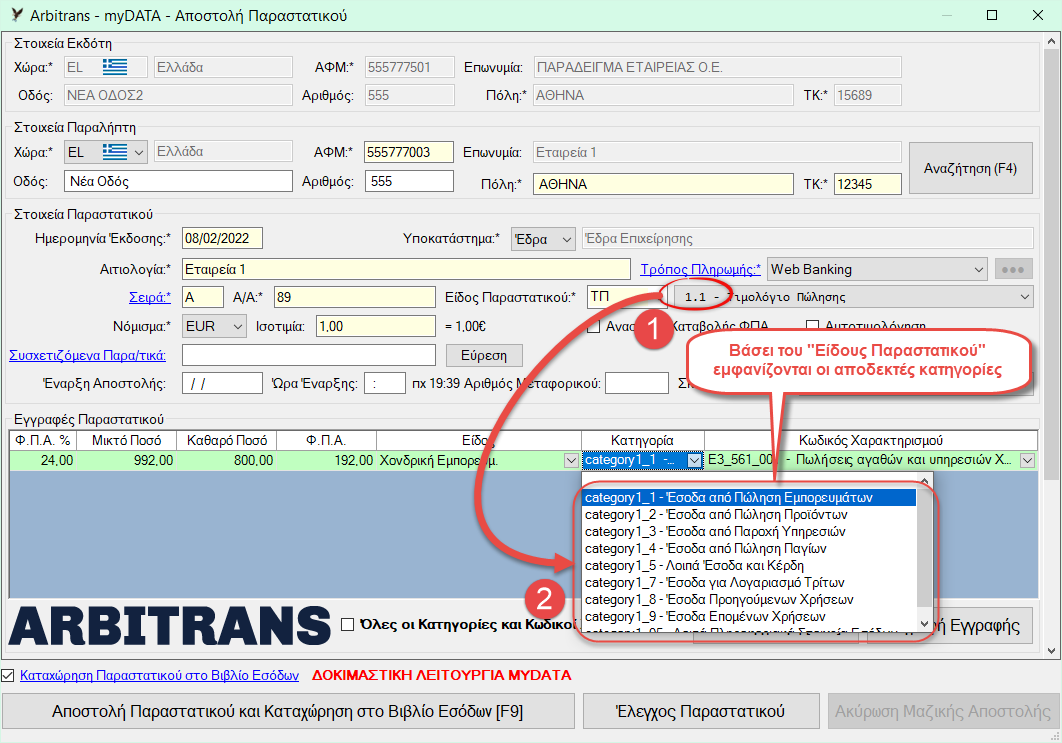Select category1_4 Έσοδα από Πώληση Παγίων
Image resolution: width=1062 pixels, height=743 pixels.
pos(748,549)
